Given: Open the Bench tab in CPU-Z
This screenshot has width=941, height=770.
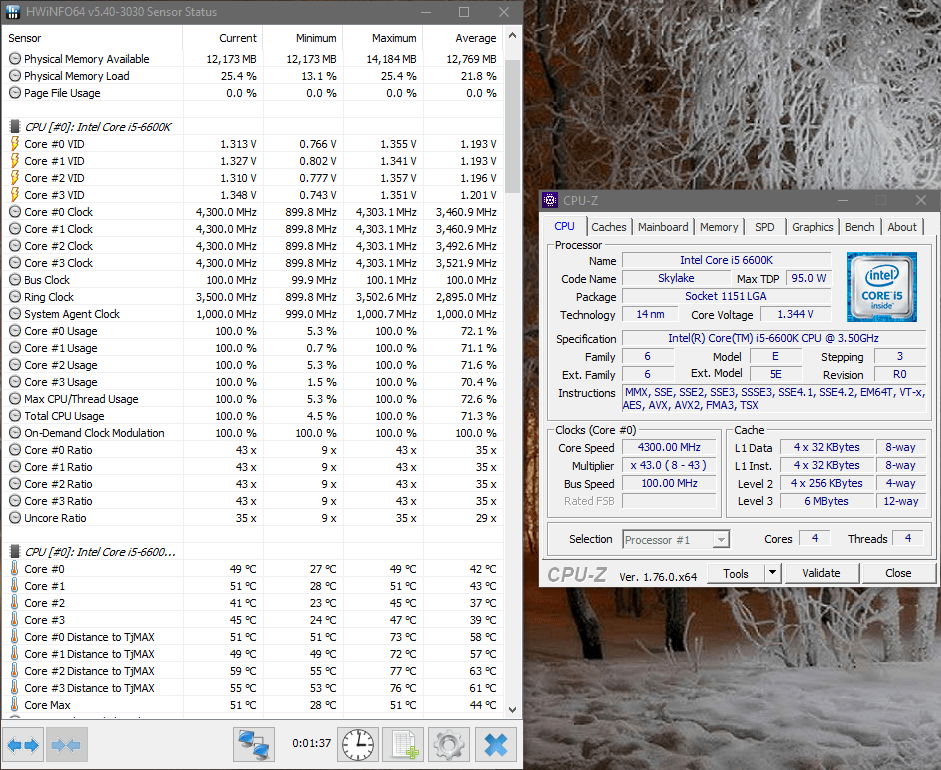Looking at the screenshot, I should (859, 227).
